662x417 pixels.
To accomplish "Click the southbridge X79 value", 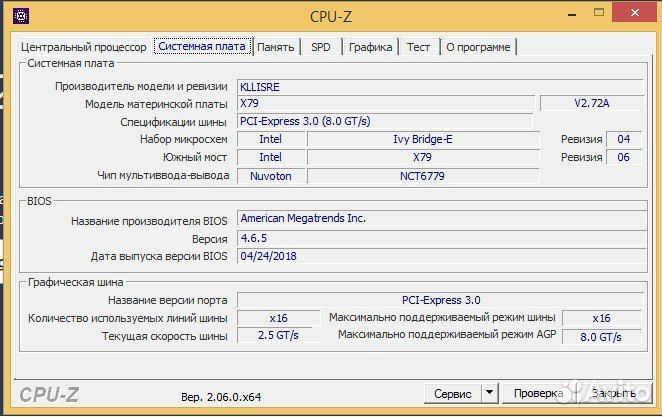I will pyautogui.click(x=423, y=157).
